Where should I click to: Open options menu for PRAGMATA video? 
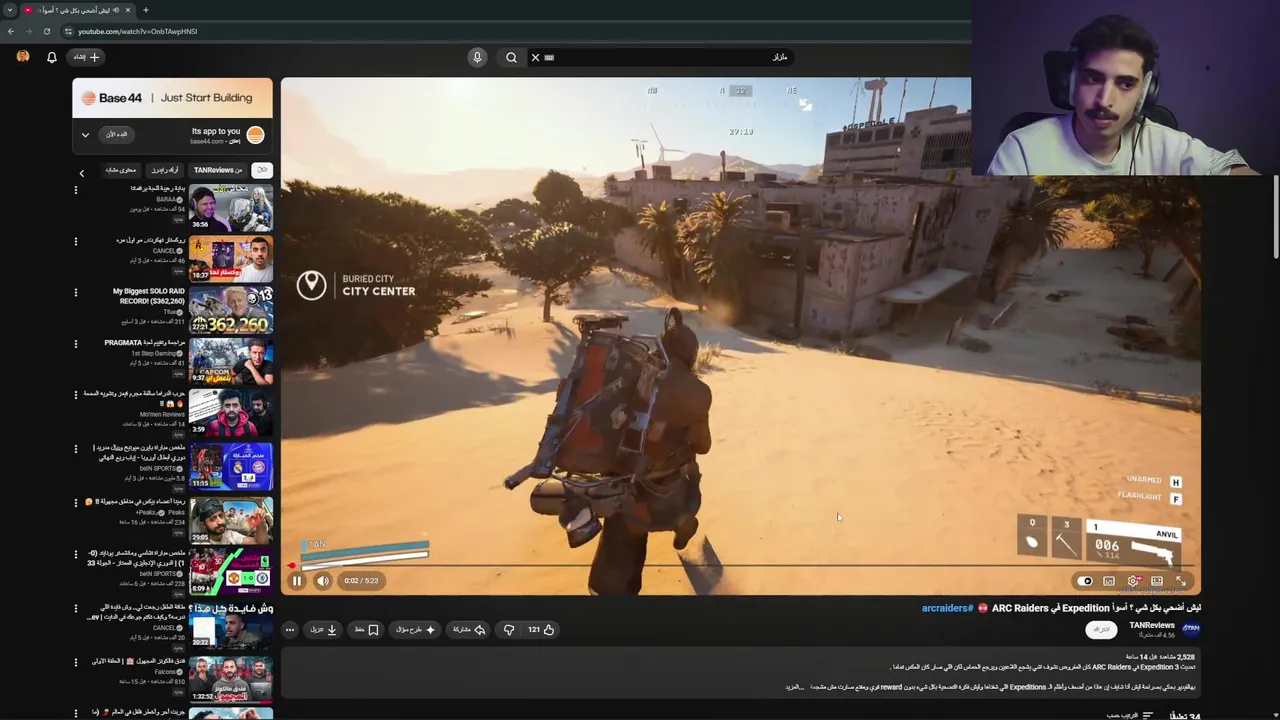(x=76, y=344)
